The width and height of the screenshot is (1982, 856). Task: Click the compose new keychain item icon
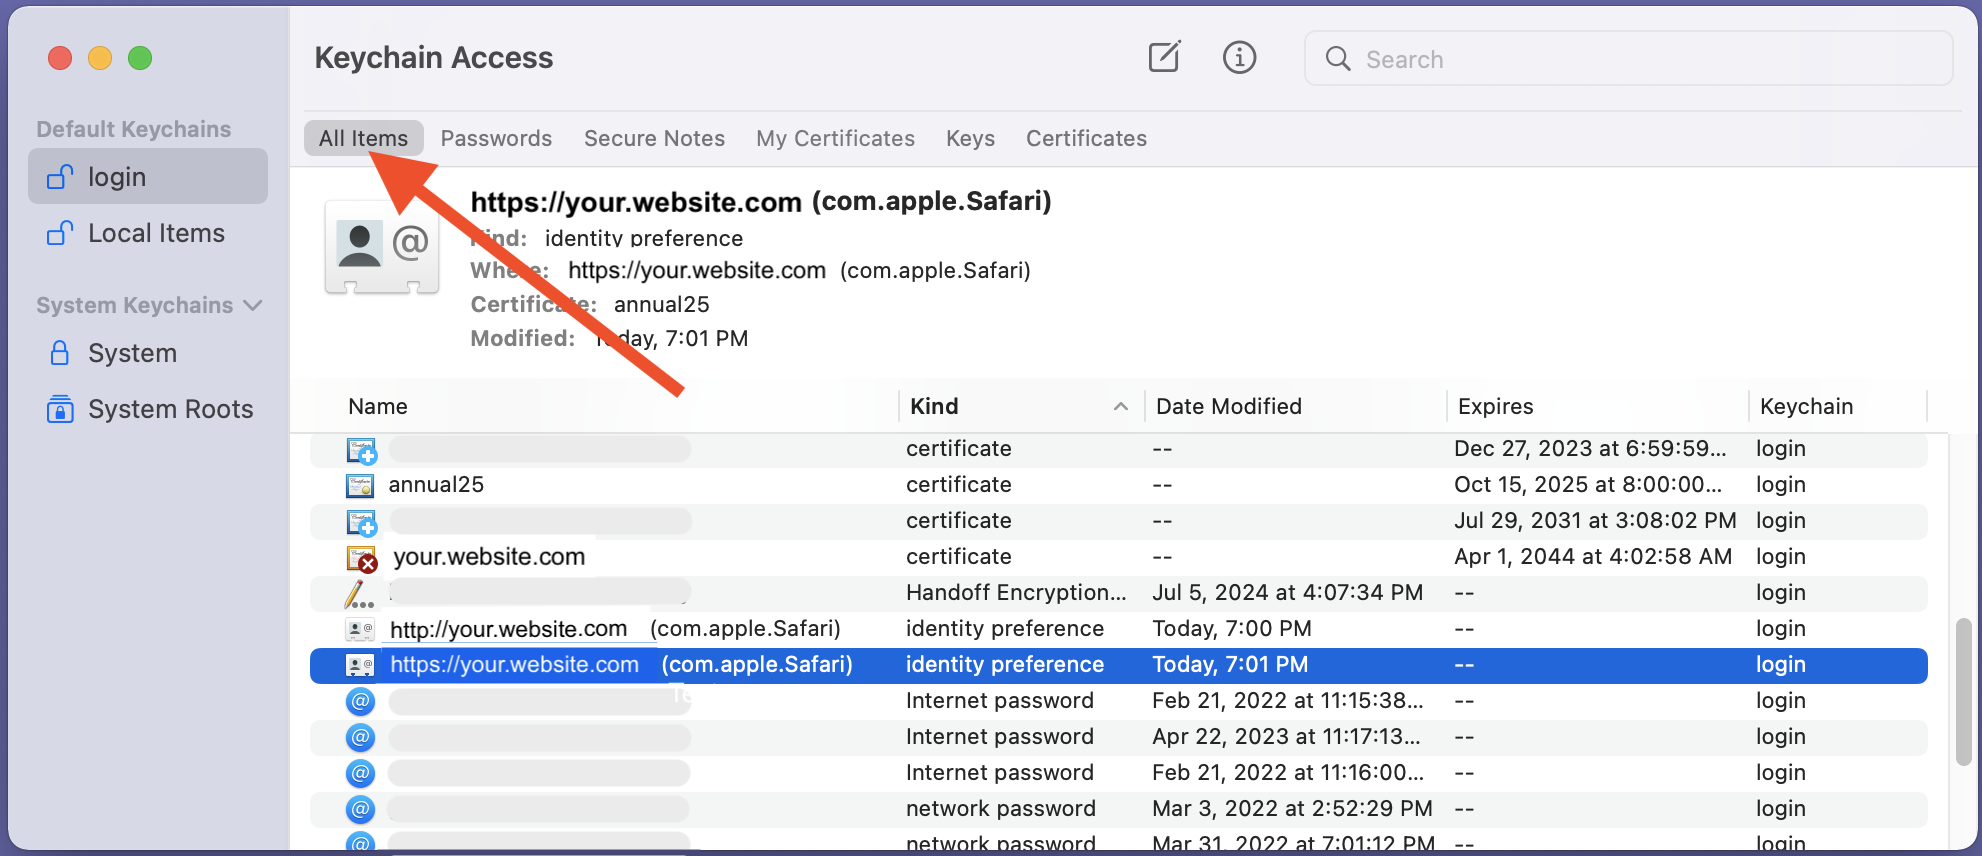coord(1164,57)
